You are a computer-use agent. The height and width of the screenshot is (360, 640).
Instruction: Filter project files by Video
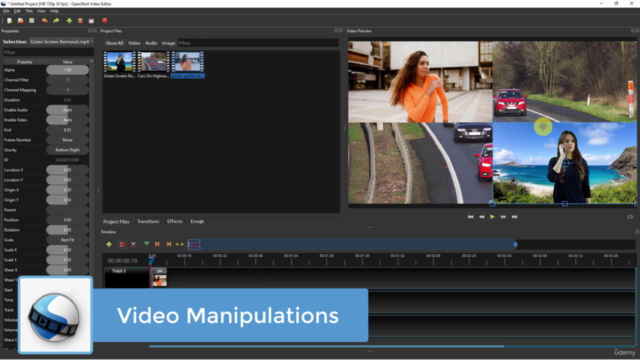[x=134, y=43]
